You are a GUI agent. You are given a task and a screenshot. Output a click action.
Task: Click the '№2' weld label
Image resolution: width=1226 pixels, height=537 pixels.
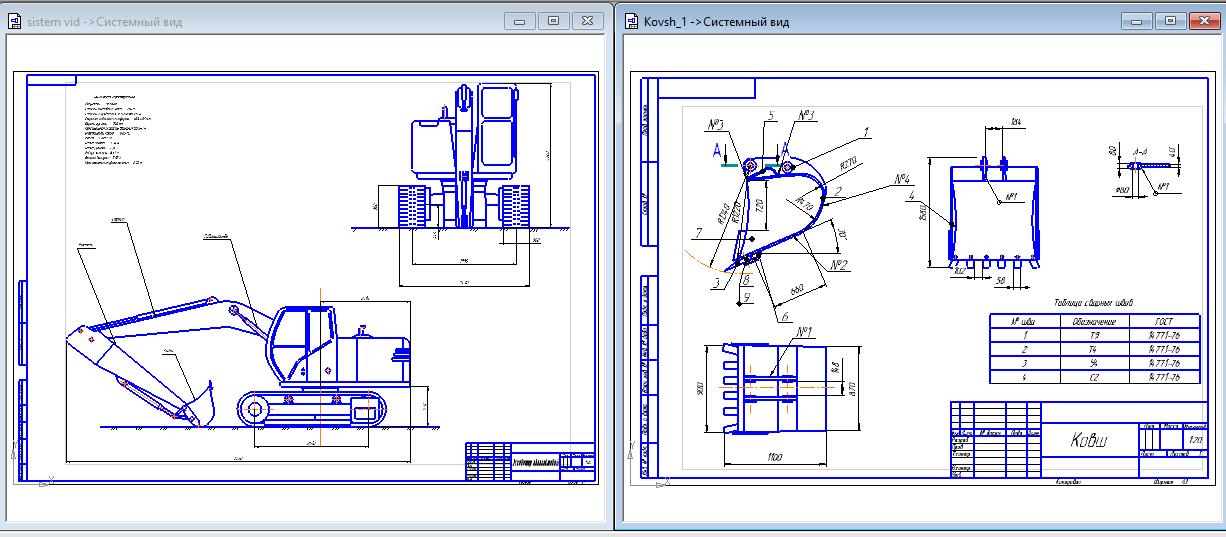pos(839,265)
